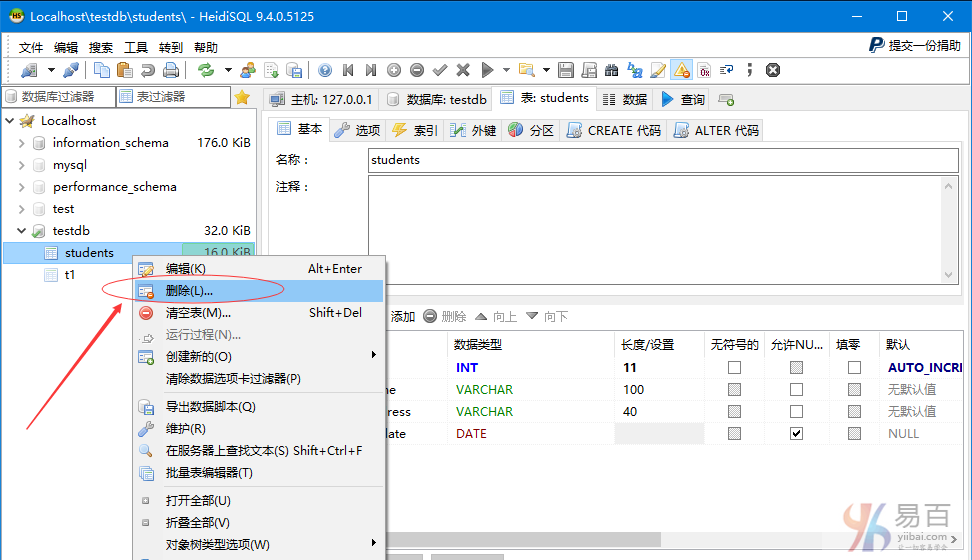Open the user manager icon
This screenshot has height=560, width=972.
(x=247, y=70)
